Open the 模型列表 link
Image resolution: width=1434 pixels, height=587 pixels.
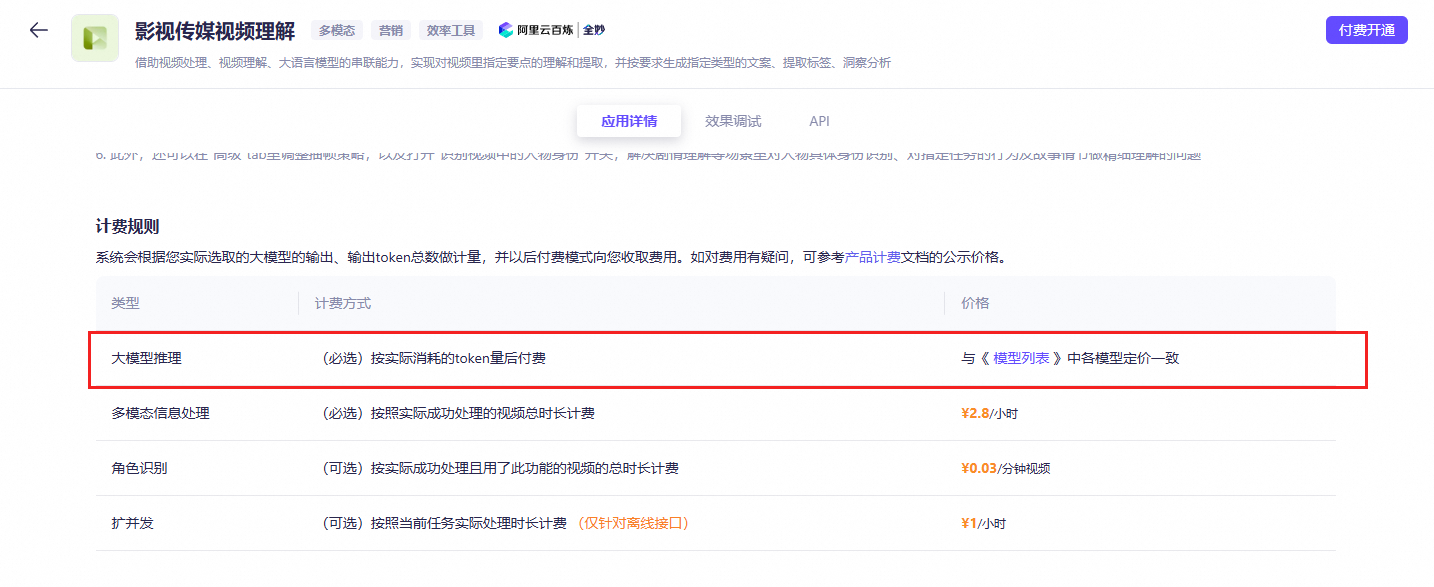pos(1021,358)
